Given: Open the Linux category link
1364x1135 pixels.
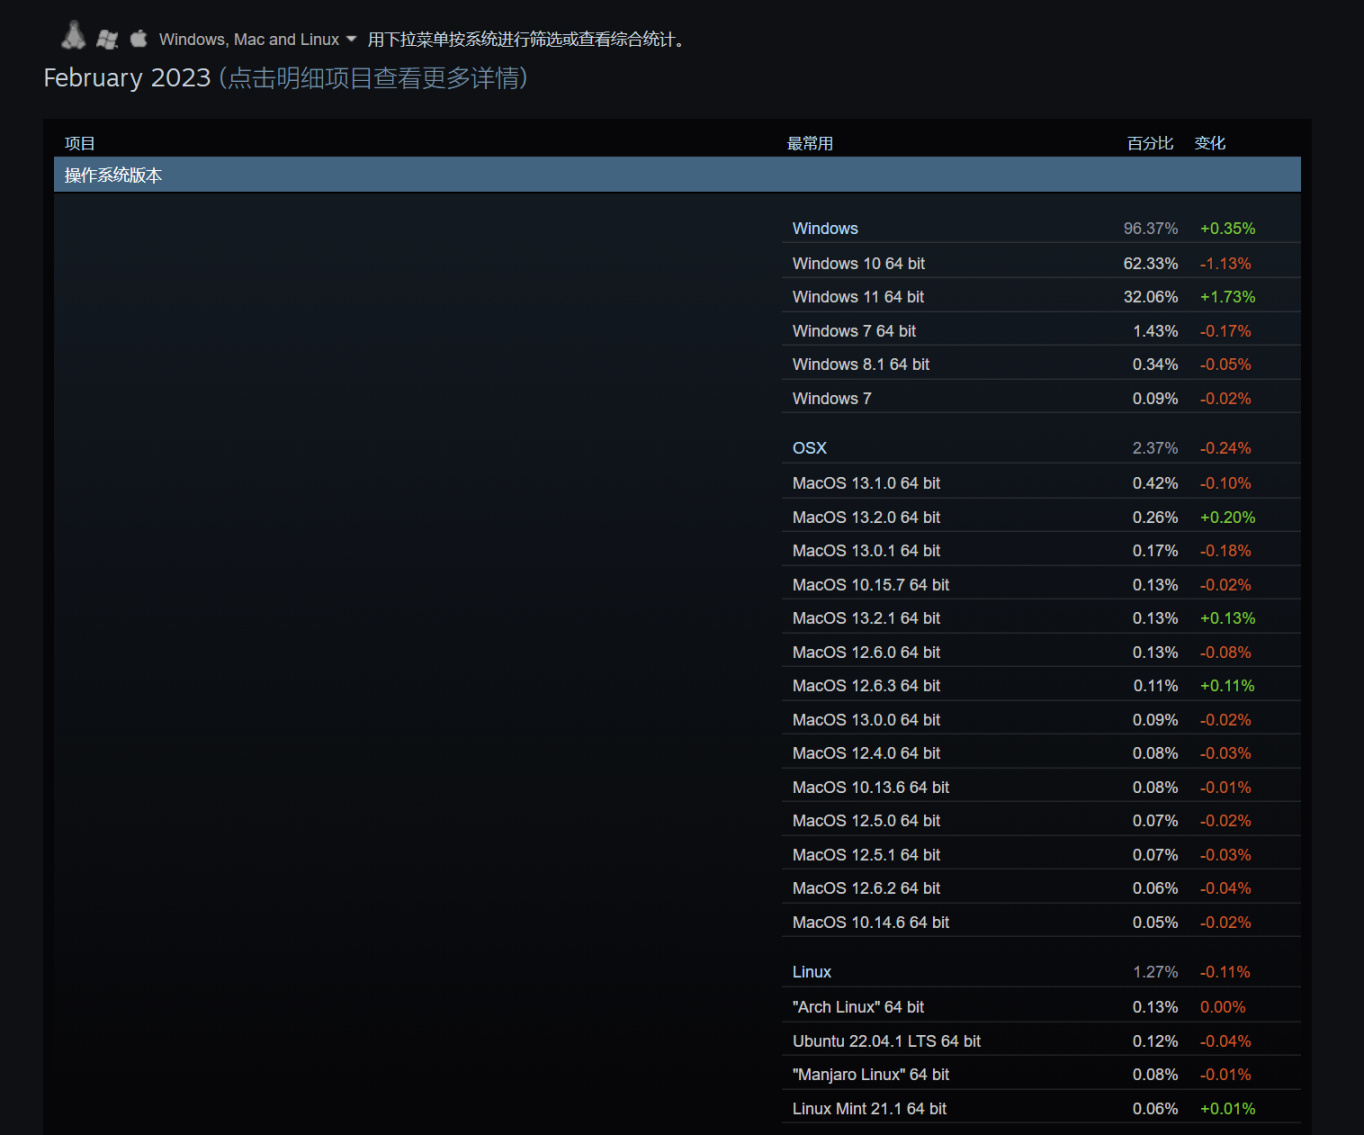Looking at the screenshot, I should (x=812, y=972).
